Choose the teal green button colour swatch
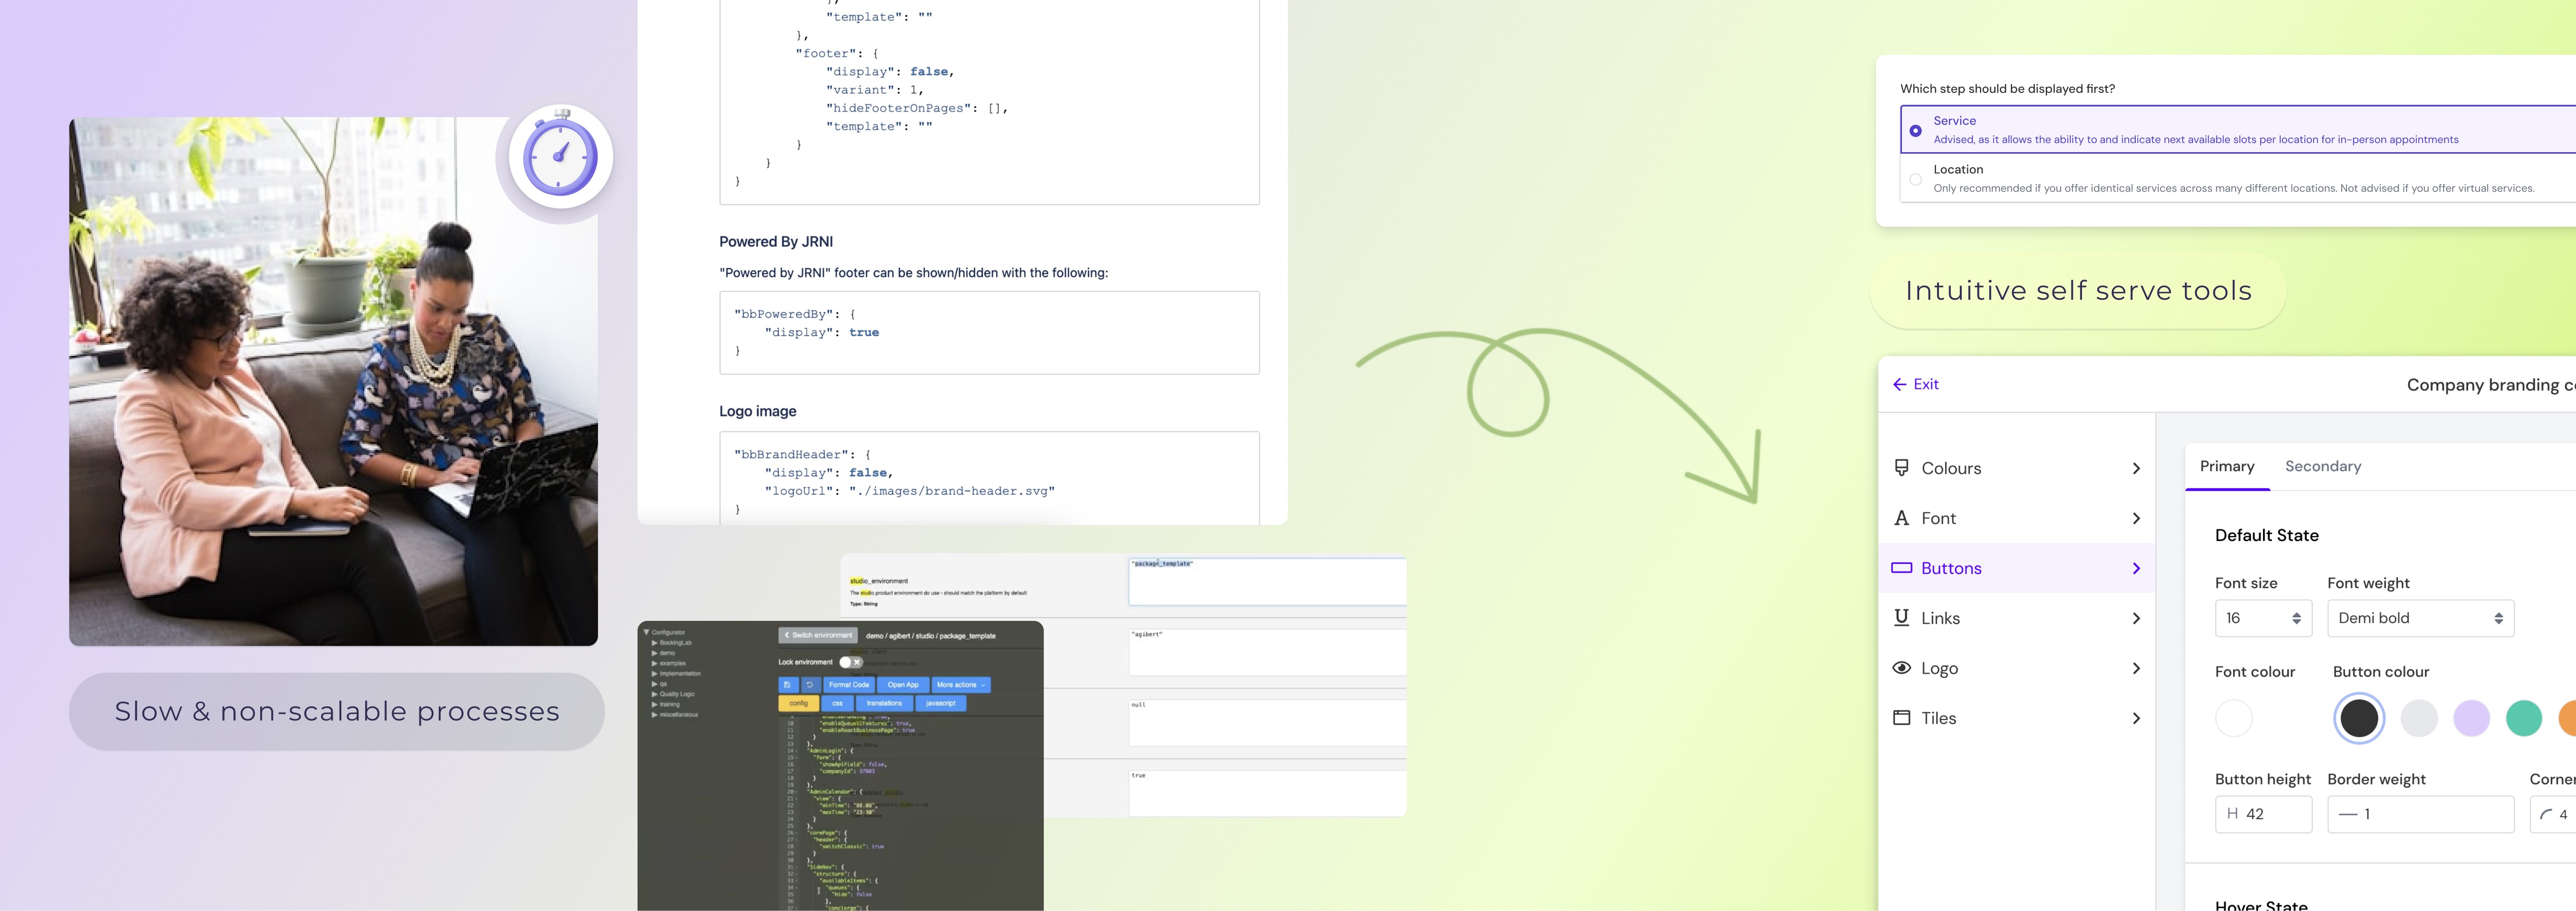This screenshot has height=911, width=2576. coord(2523,718)
